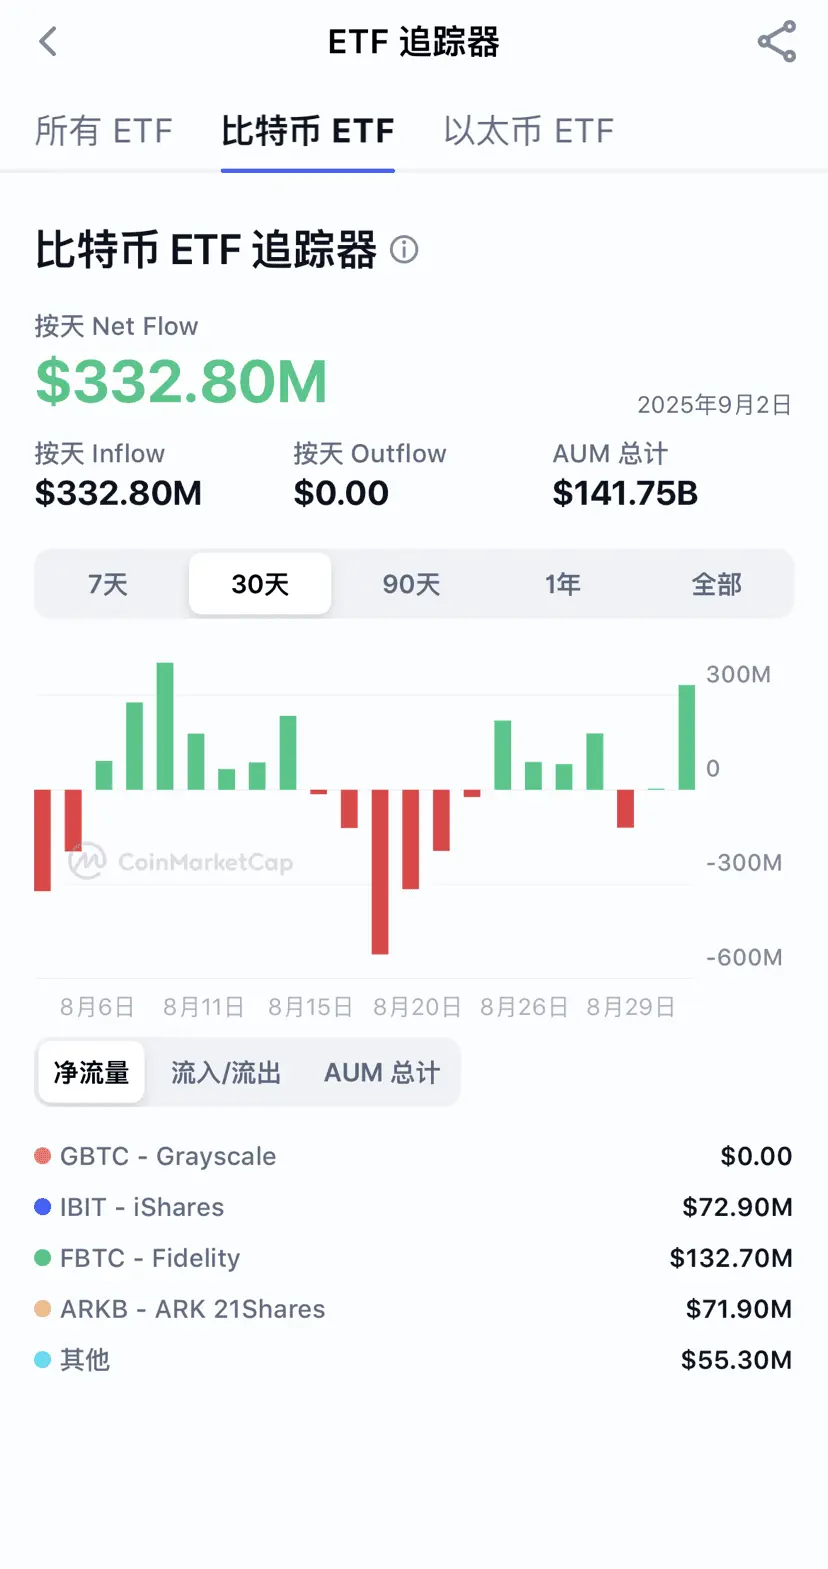Screen dimensions: 828x1569
Task: Tap the tallest red outflow bar
Action: 380,871
